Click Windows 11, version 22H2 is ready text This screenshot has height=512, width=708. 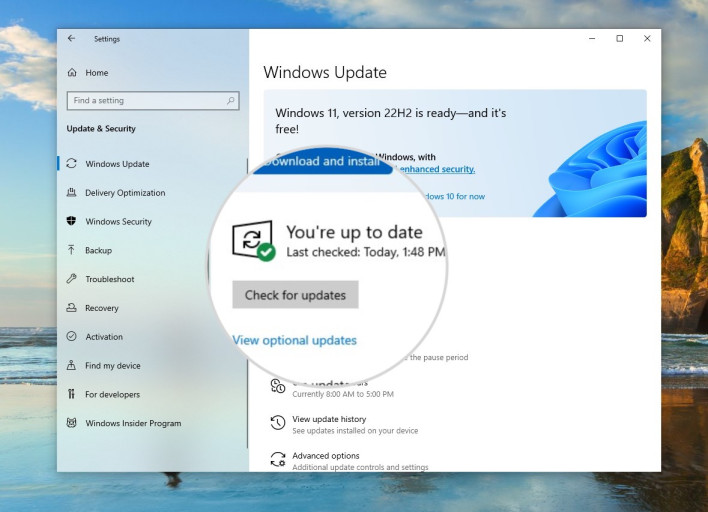tap(391, 121)
